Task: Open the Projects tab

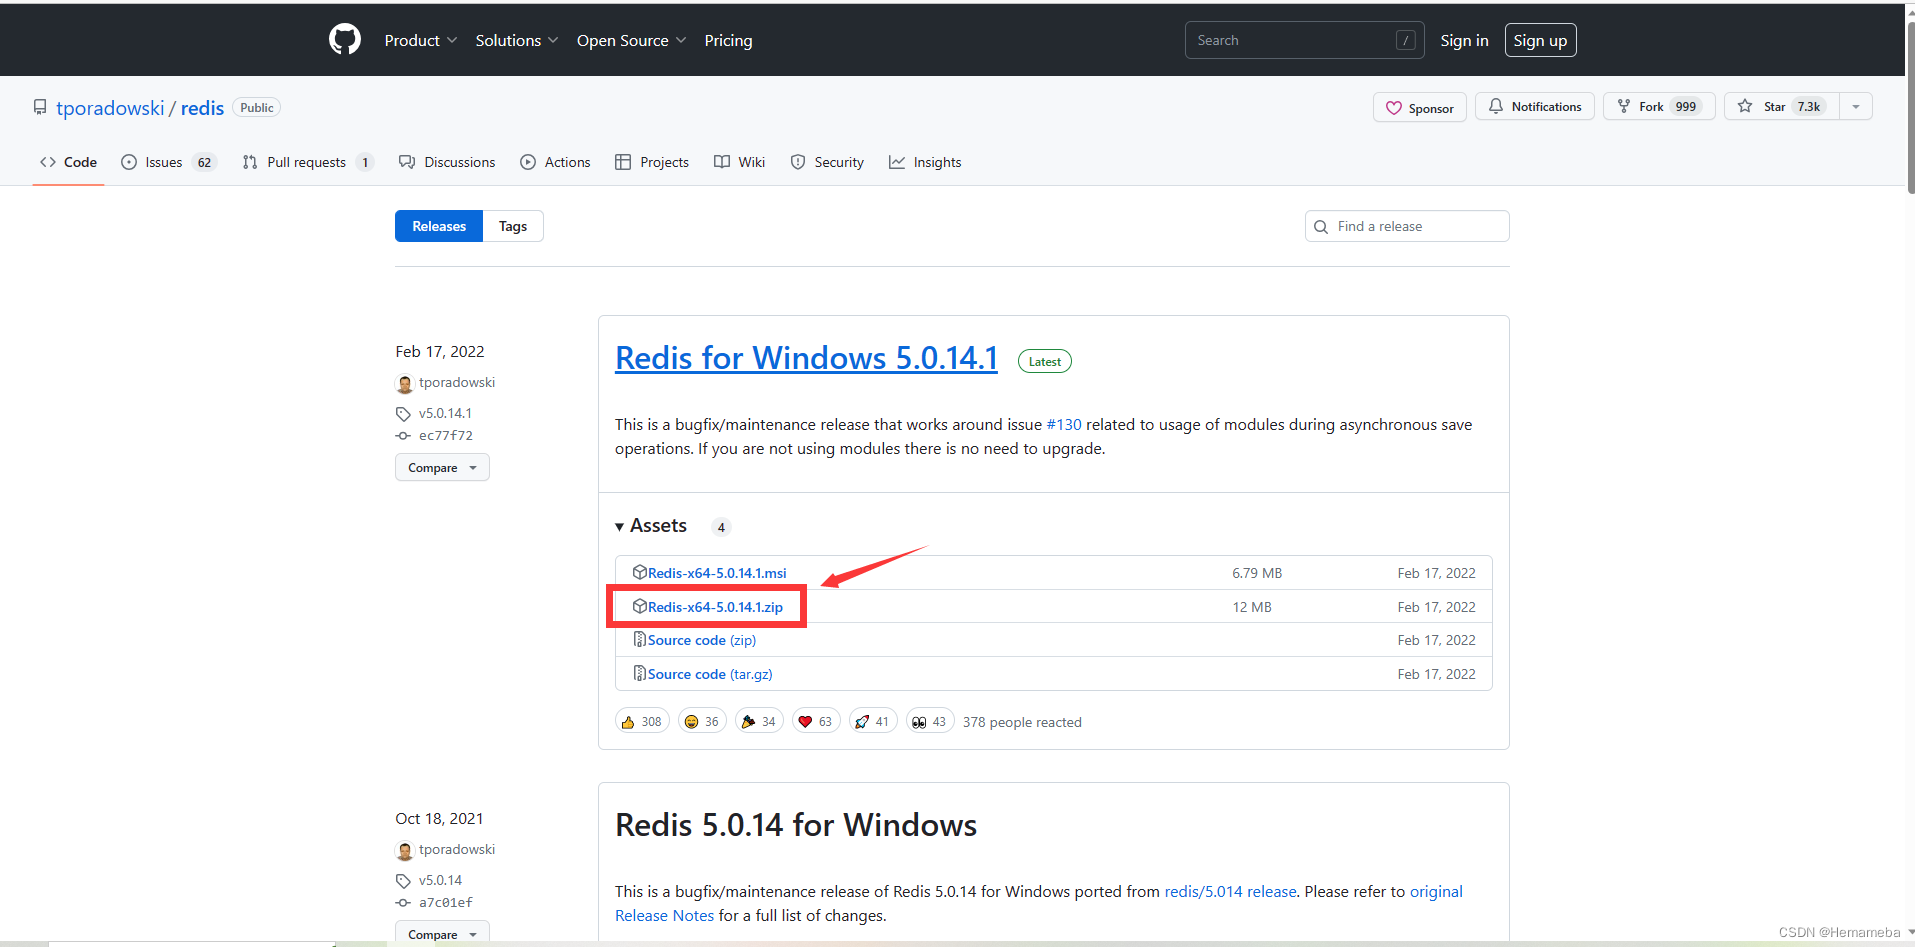Action: click(652, 162)
